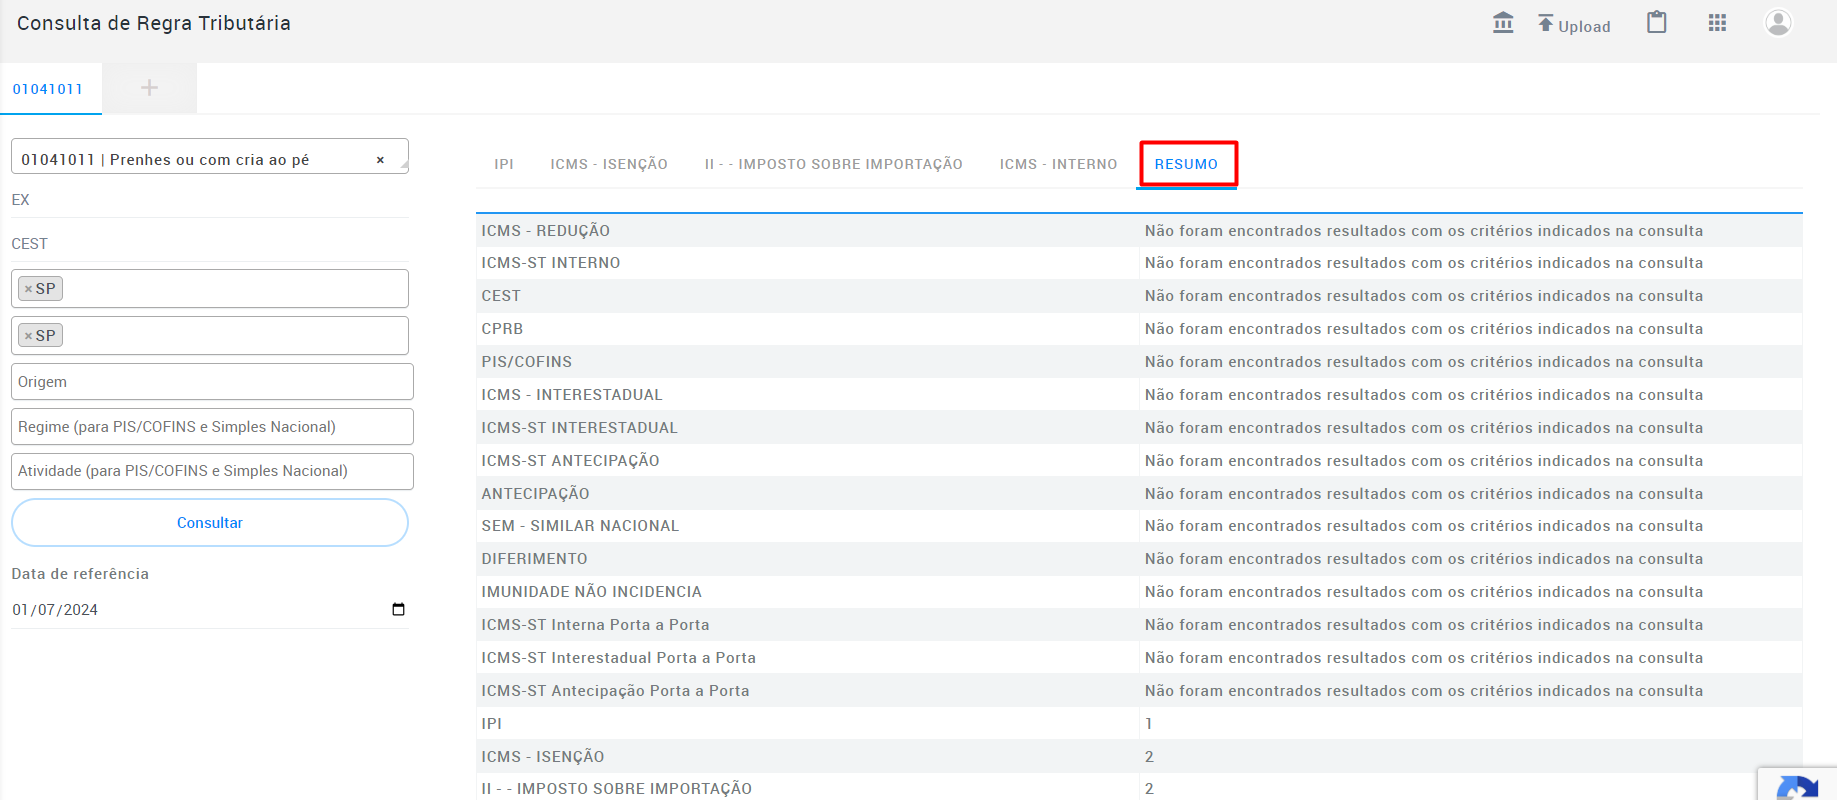Click the Origem input field
Screen dimensions: 1837x800
click(x=212, y=382)
